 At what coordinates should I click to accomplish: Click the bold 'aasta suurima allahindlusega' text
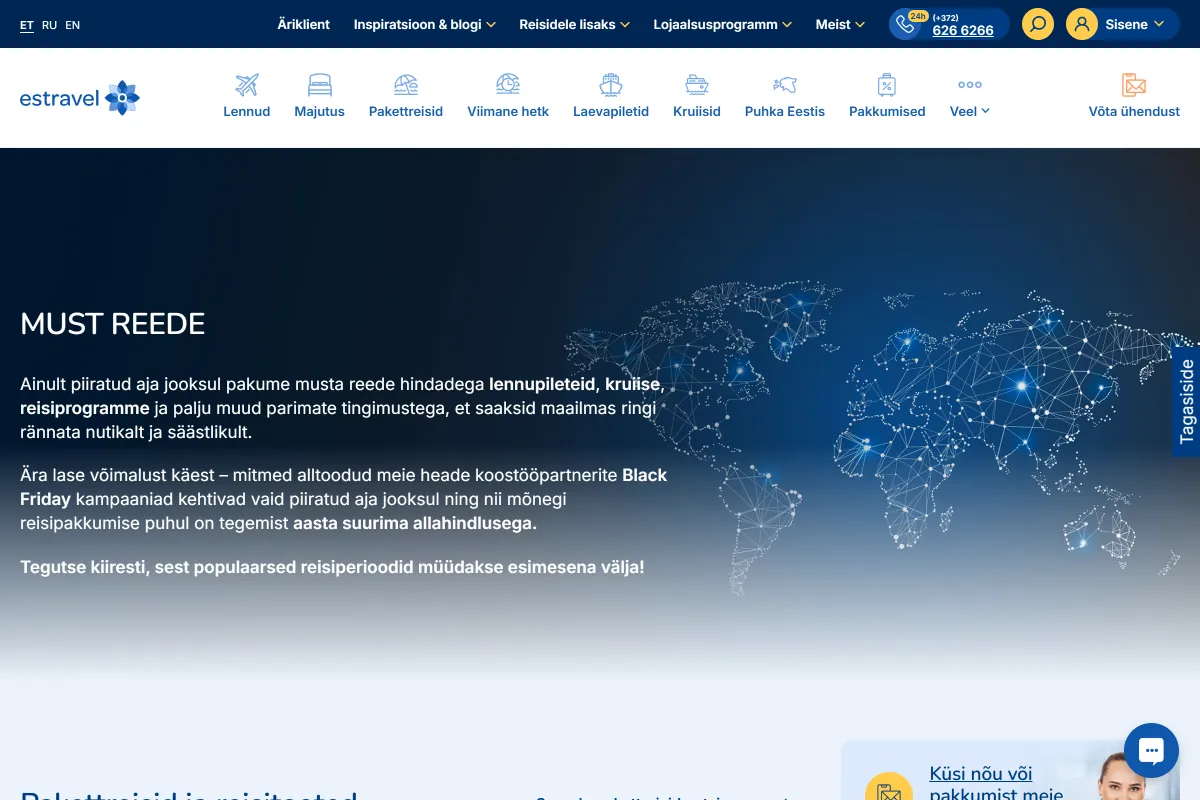[x=415, y=523]
